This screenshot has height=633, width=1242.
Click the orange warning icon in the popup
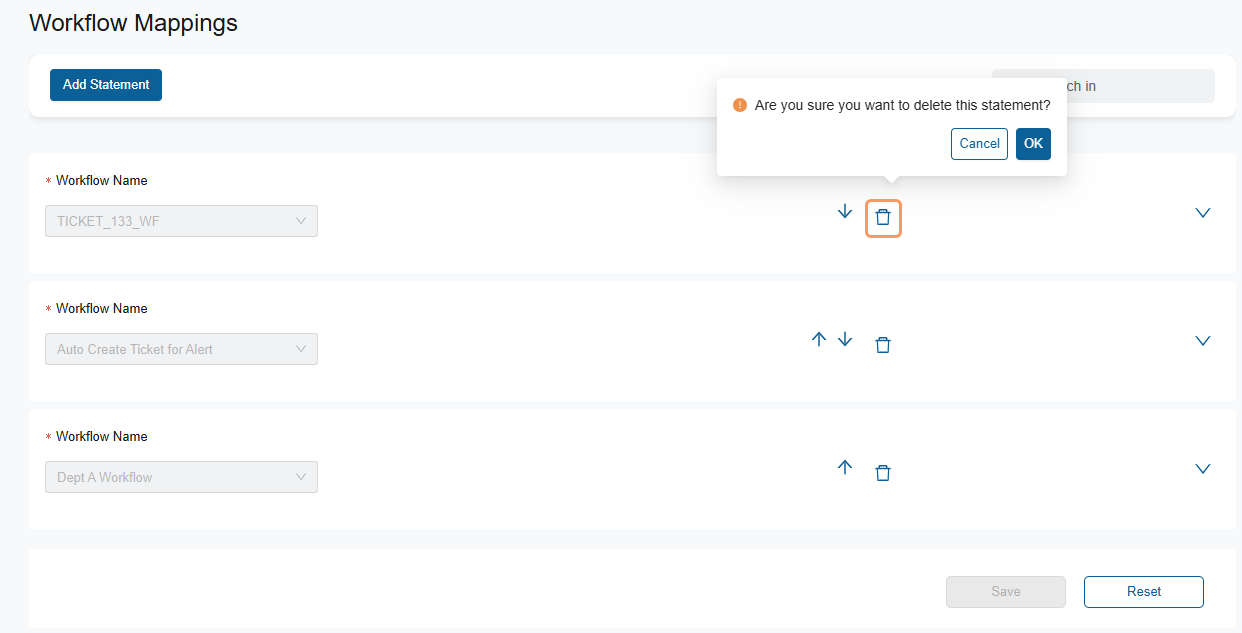coord(740,105)
